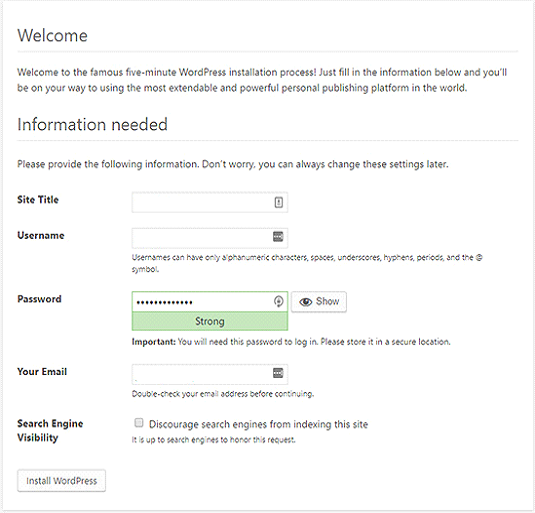Viewport: 535px width, 513px height.
Task: Click the Install WordPress button
Action: click(61, 481)
